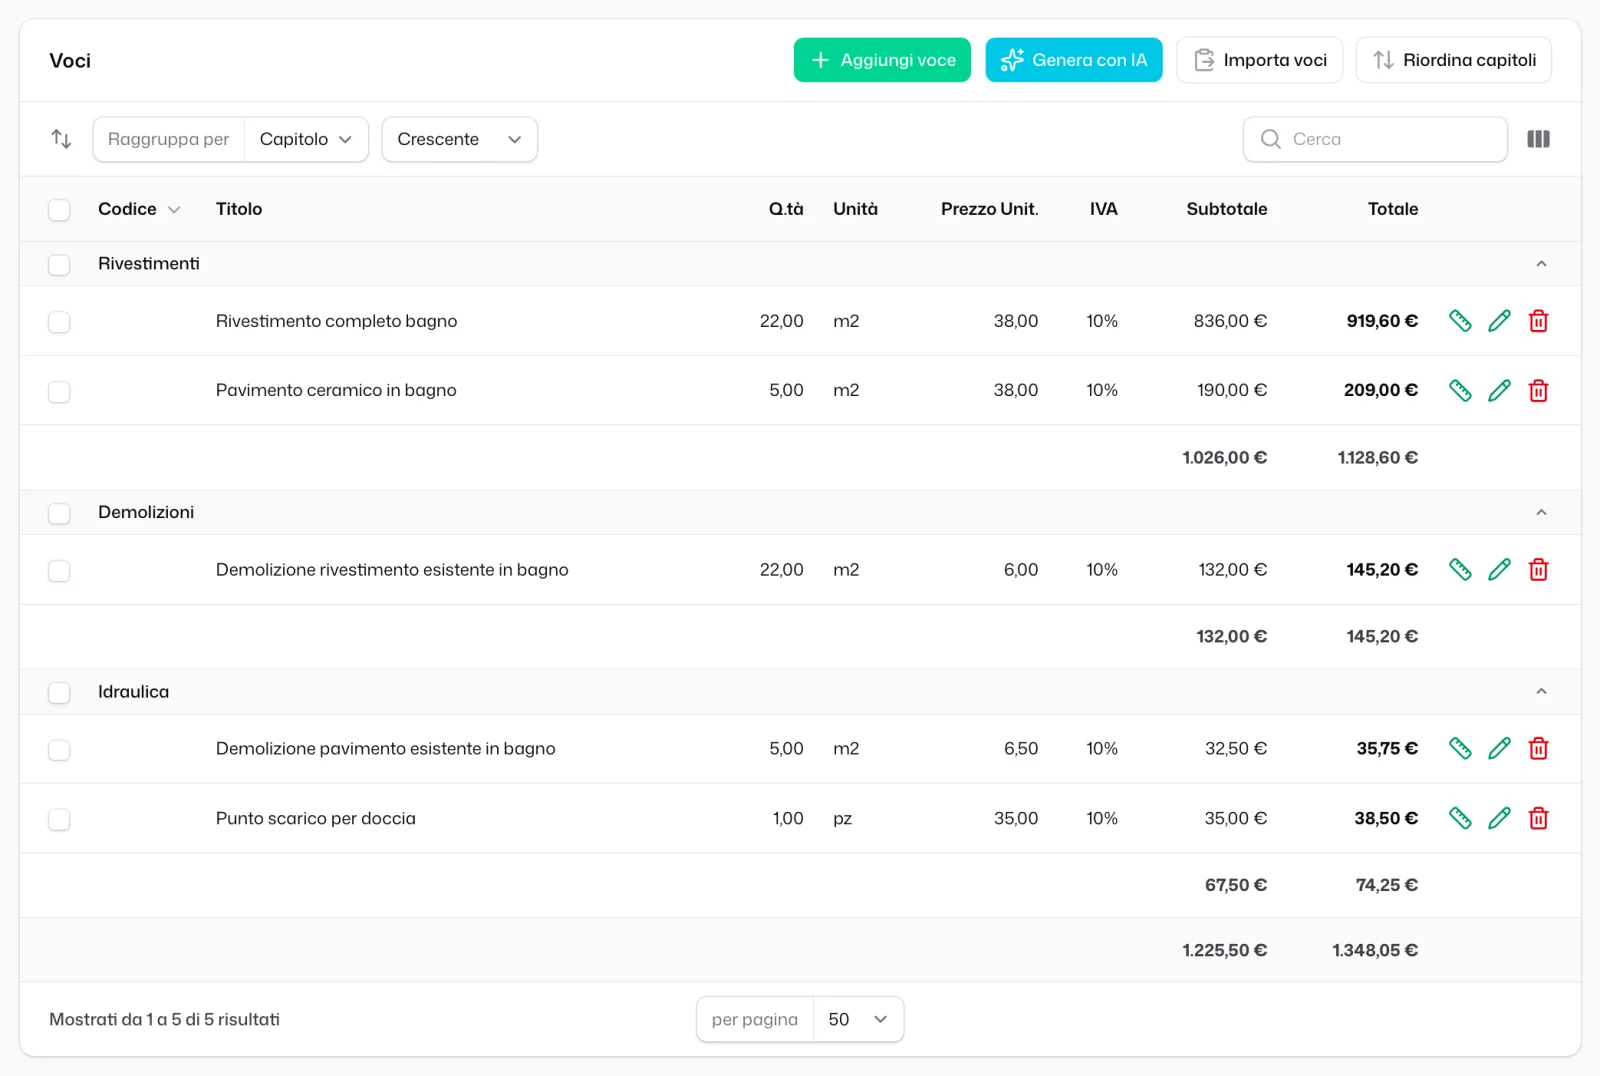Click the Totale column header
The width and height of the screenshot is (1600, 1076).
pyautogui.click(x=1393, y=209)
